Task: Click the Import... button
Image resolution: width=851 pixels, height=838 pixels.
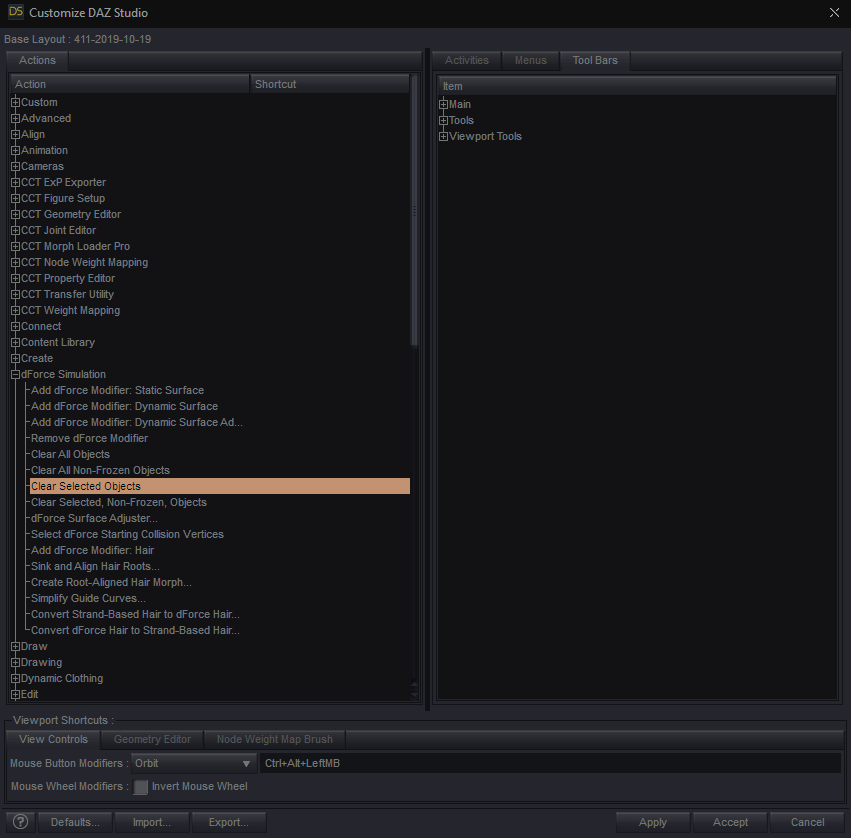Action: [x=152, y=822]
